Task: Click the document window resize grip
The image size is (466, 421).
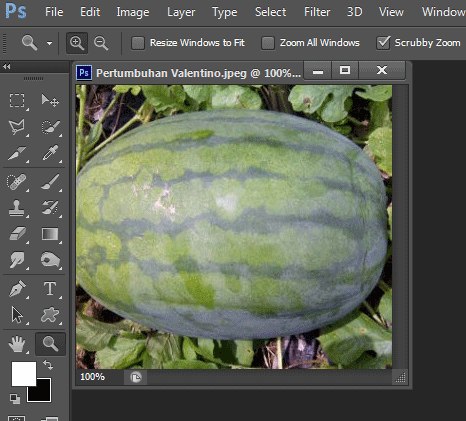Action: pyautogui.click(x=400, y=377)
